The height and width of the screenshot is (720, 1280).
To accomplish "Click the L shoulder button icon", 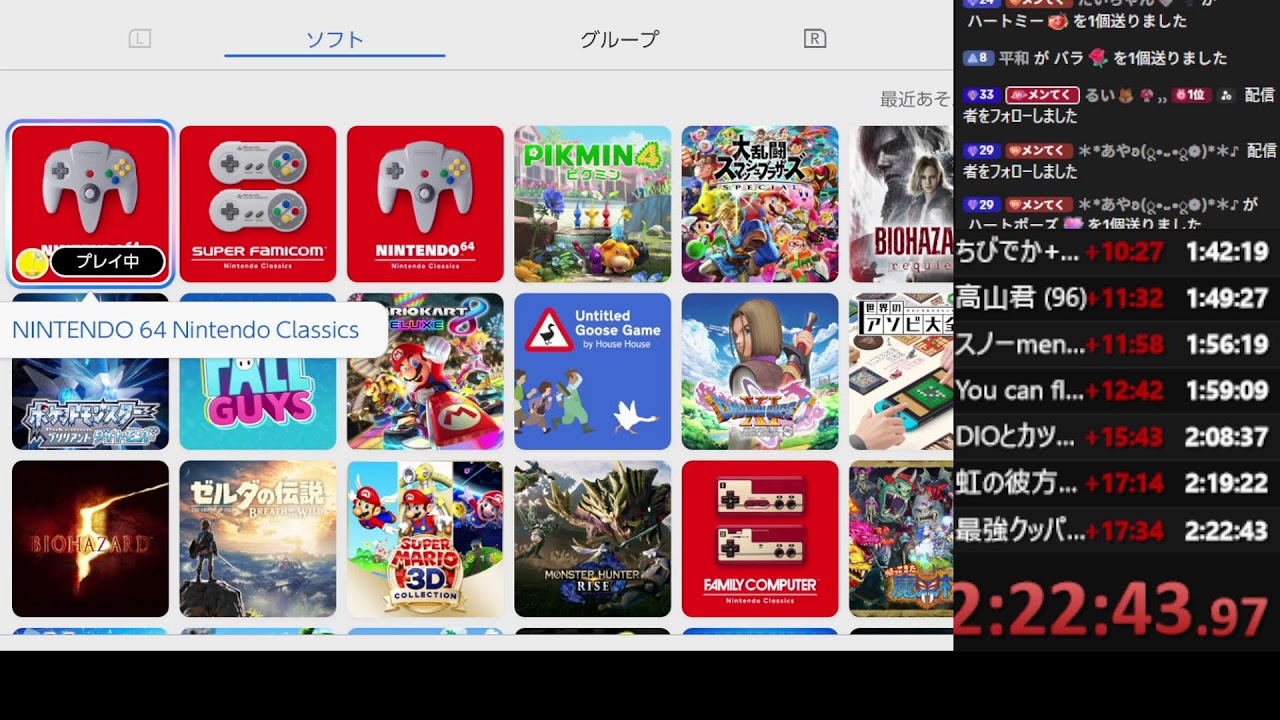I will [x=140, y=39].
